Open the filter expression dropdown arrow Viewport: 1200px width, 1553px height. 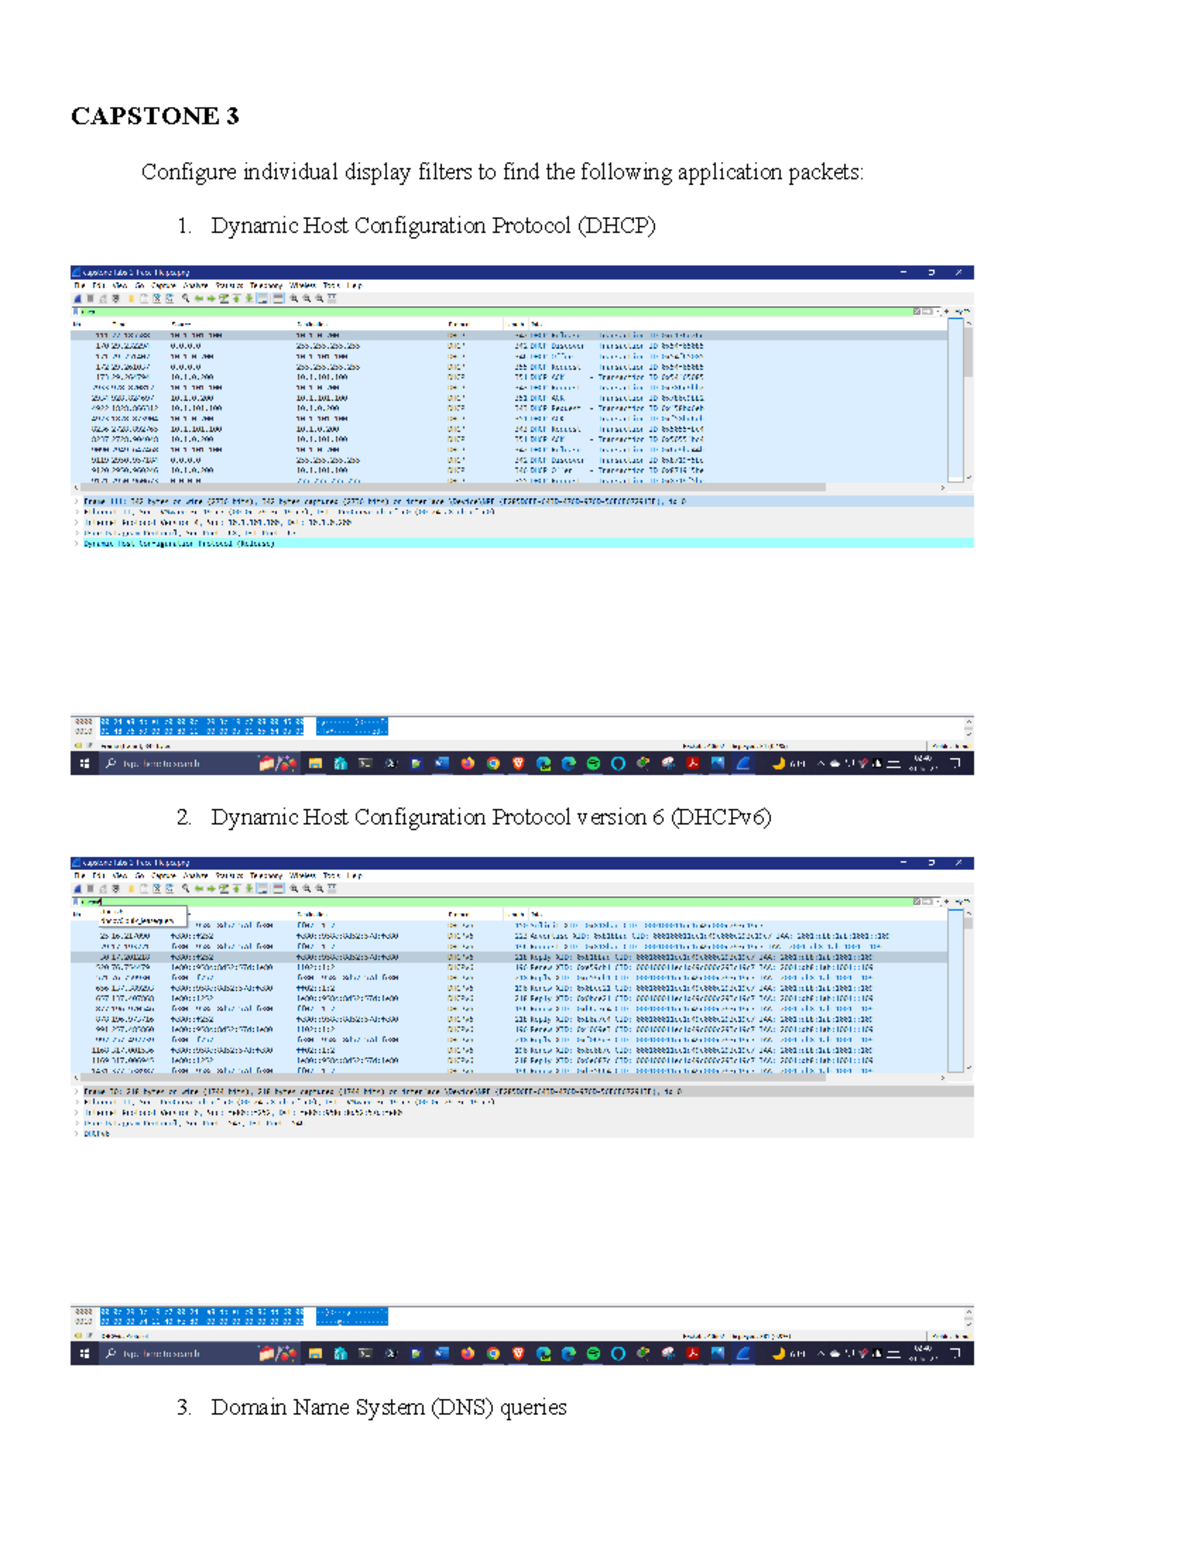click(938, 311)
